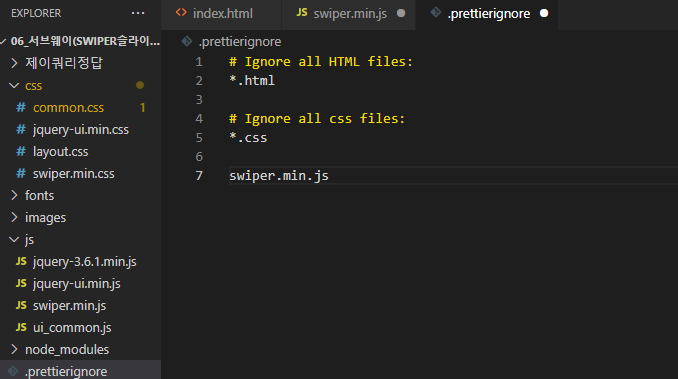Click the JS icon on swiper.min.js tab

coord(302,13)
